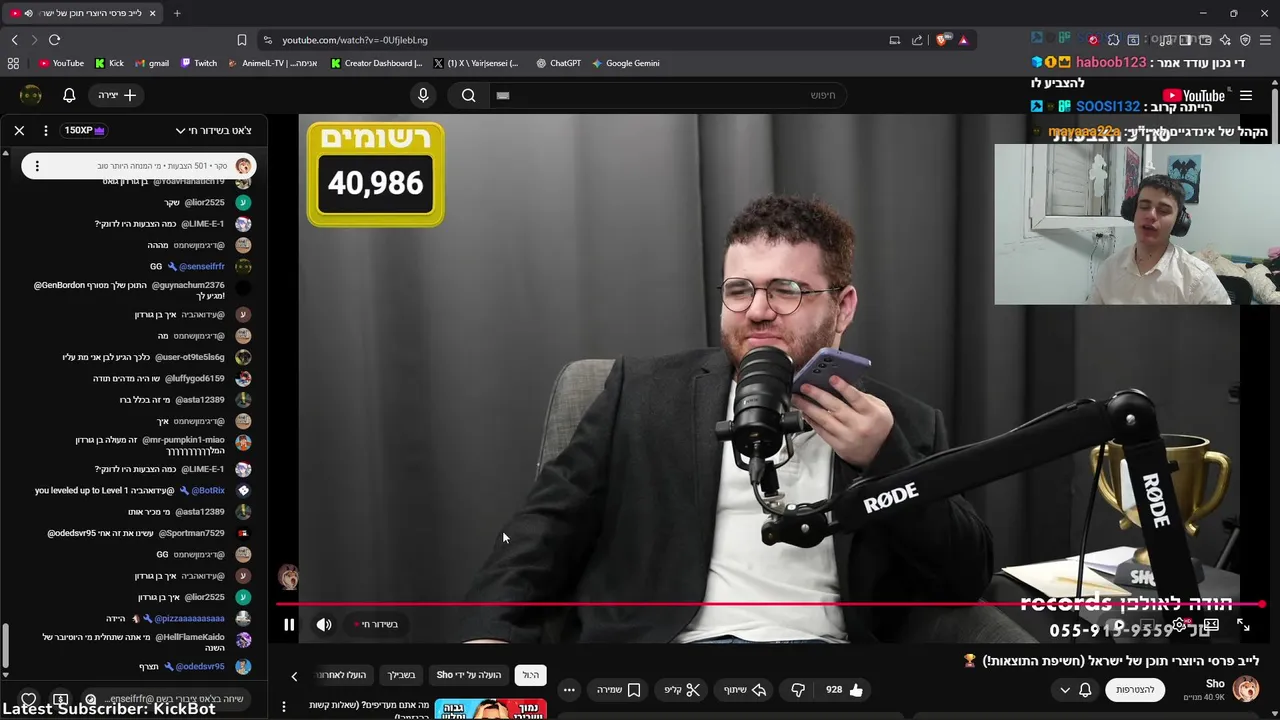
Task: Toggle fullscreen mode on the video player
Action: (x=1243, y=625)
